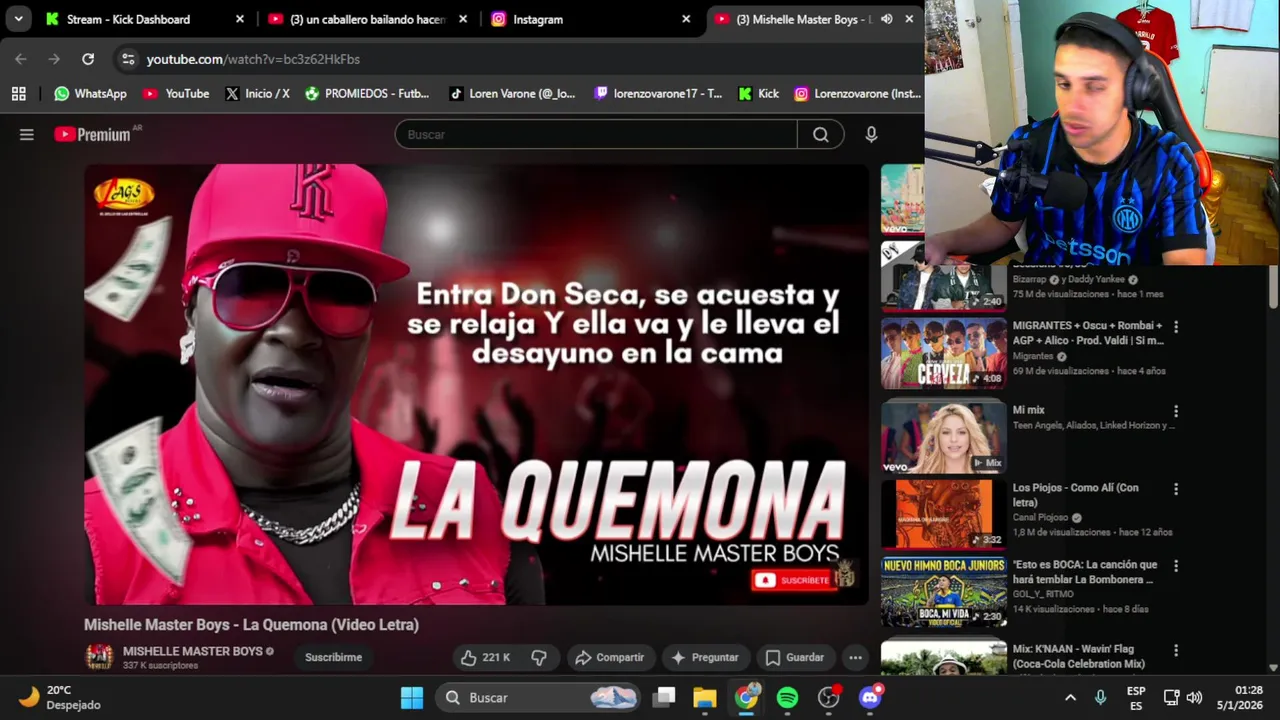Open the YouTube bookmark

point(176,93)
